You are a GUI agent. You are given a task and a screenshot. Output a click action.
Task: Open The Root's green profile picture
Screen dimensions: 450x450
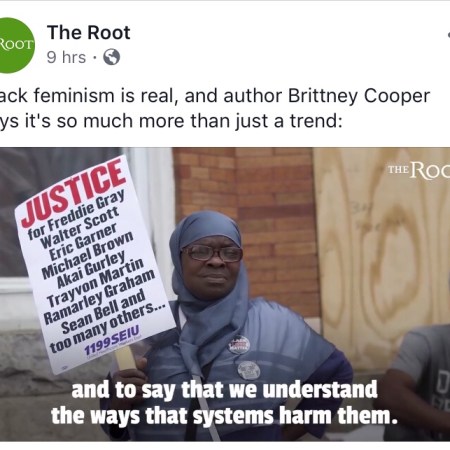pyautogui.click(x=15, y=45)
